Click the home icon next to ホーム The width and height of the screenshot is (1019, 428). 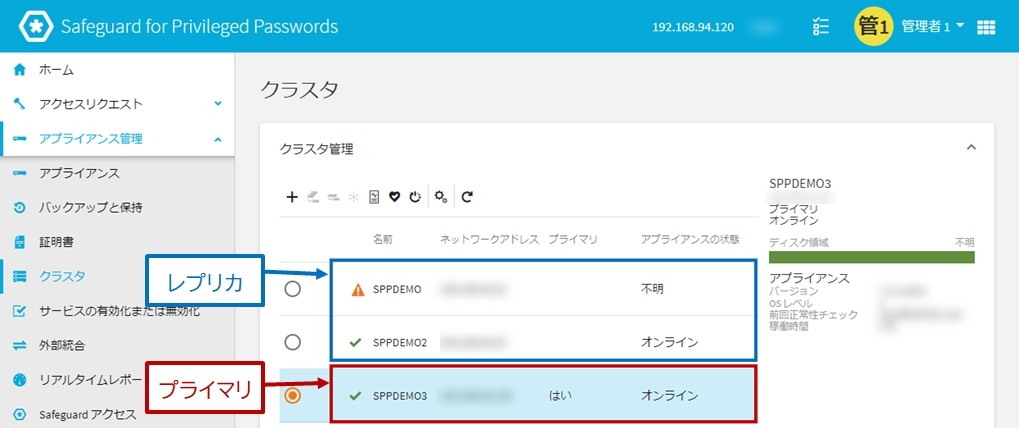(19, 69)
